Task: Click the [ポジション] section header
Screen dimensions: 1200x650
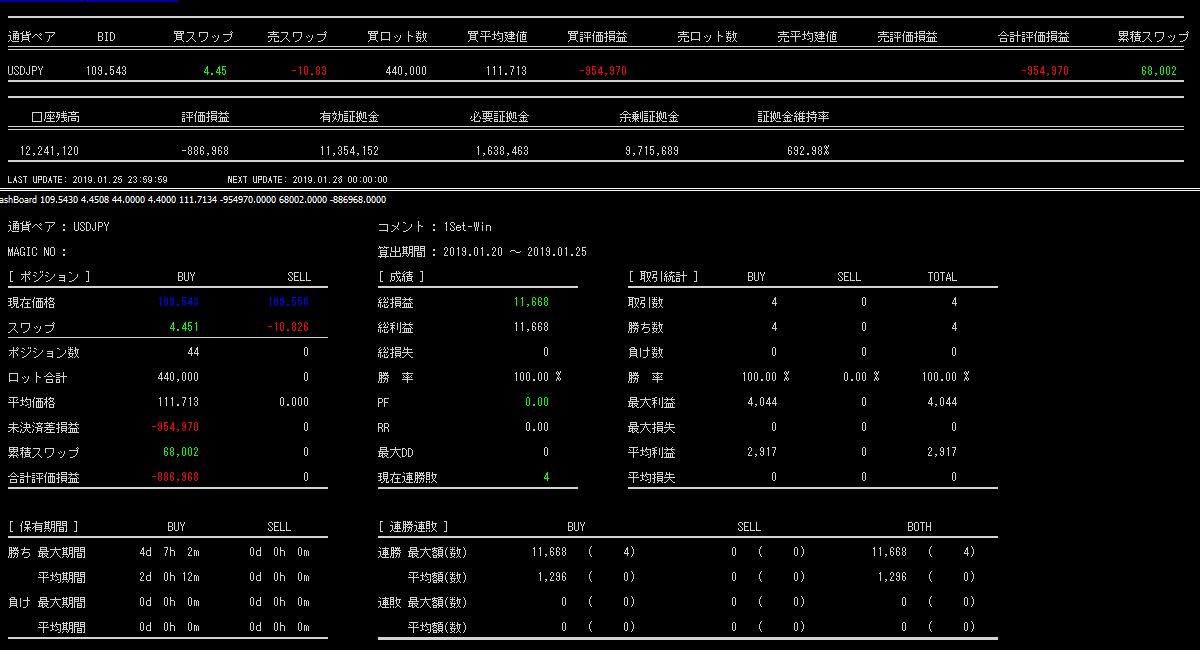Action: tap(49, 277)
